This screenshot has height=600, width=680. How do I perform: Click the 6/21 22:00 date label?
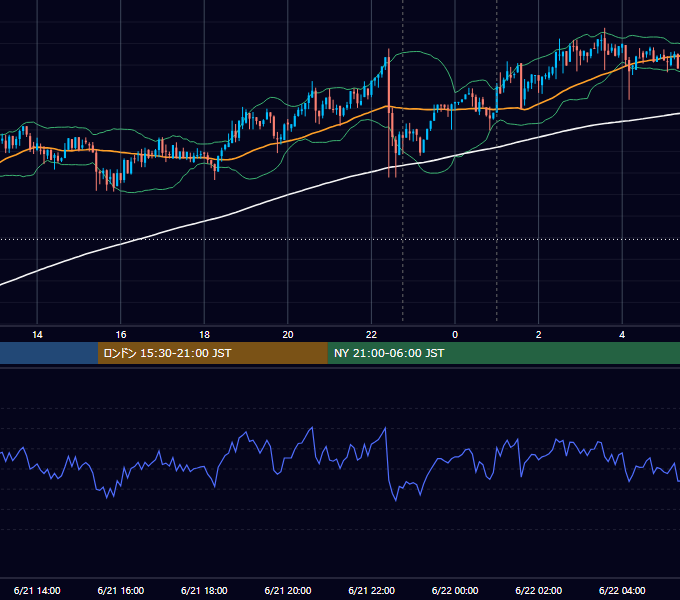click(371, 590)
